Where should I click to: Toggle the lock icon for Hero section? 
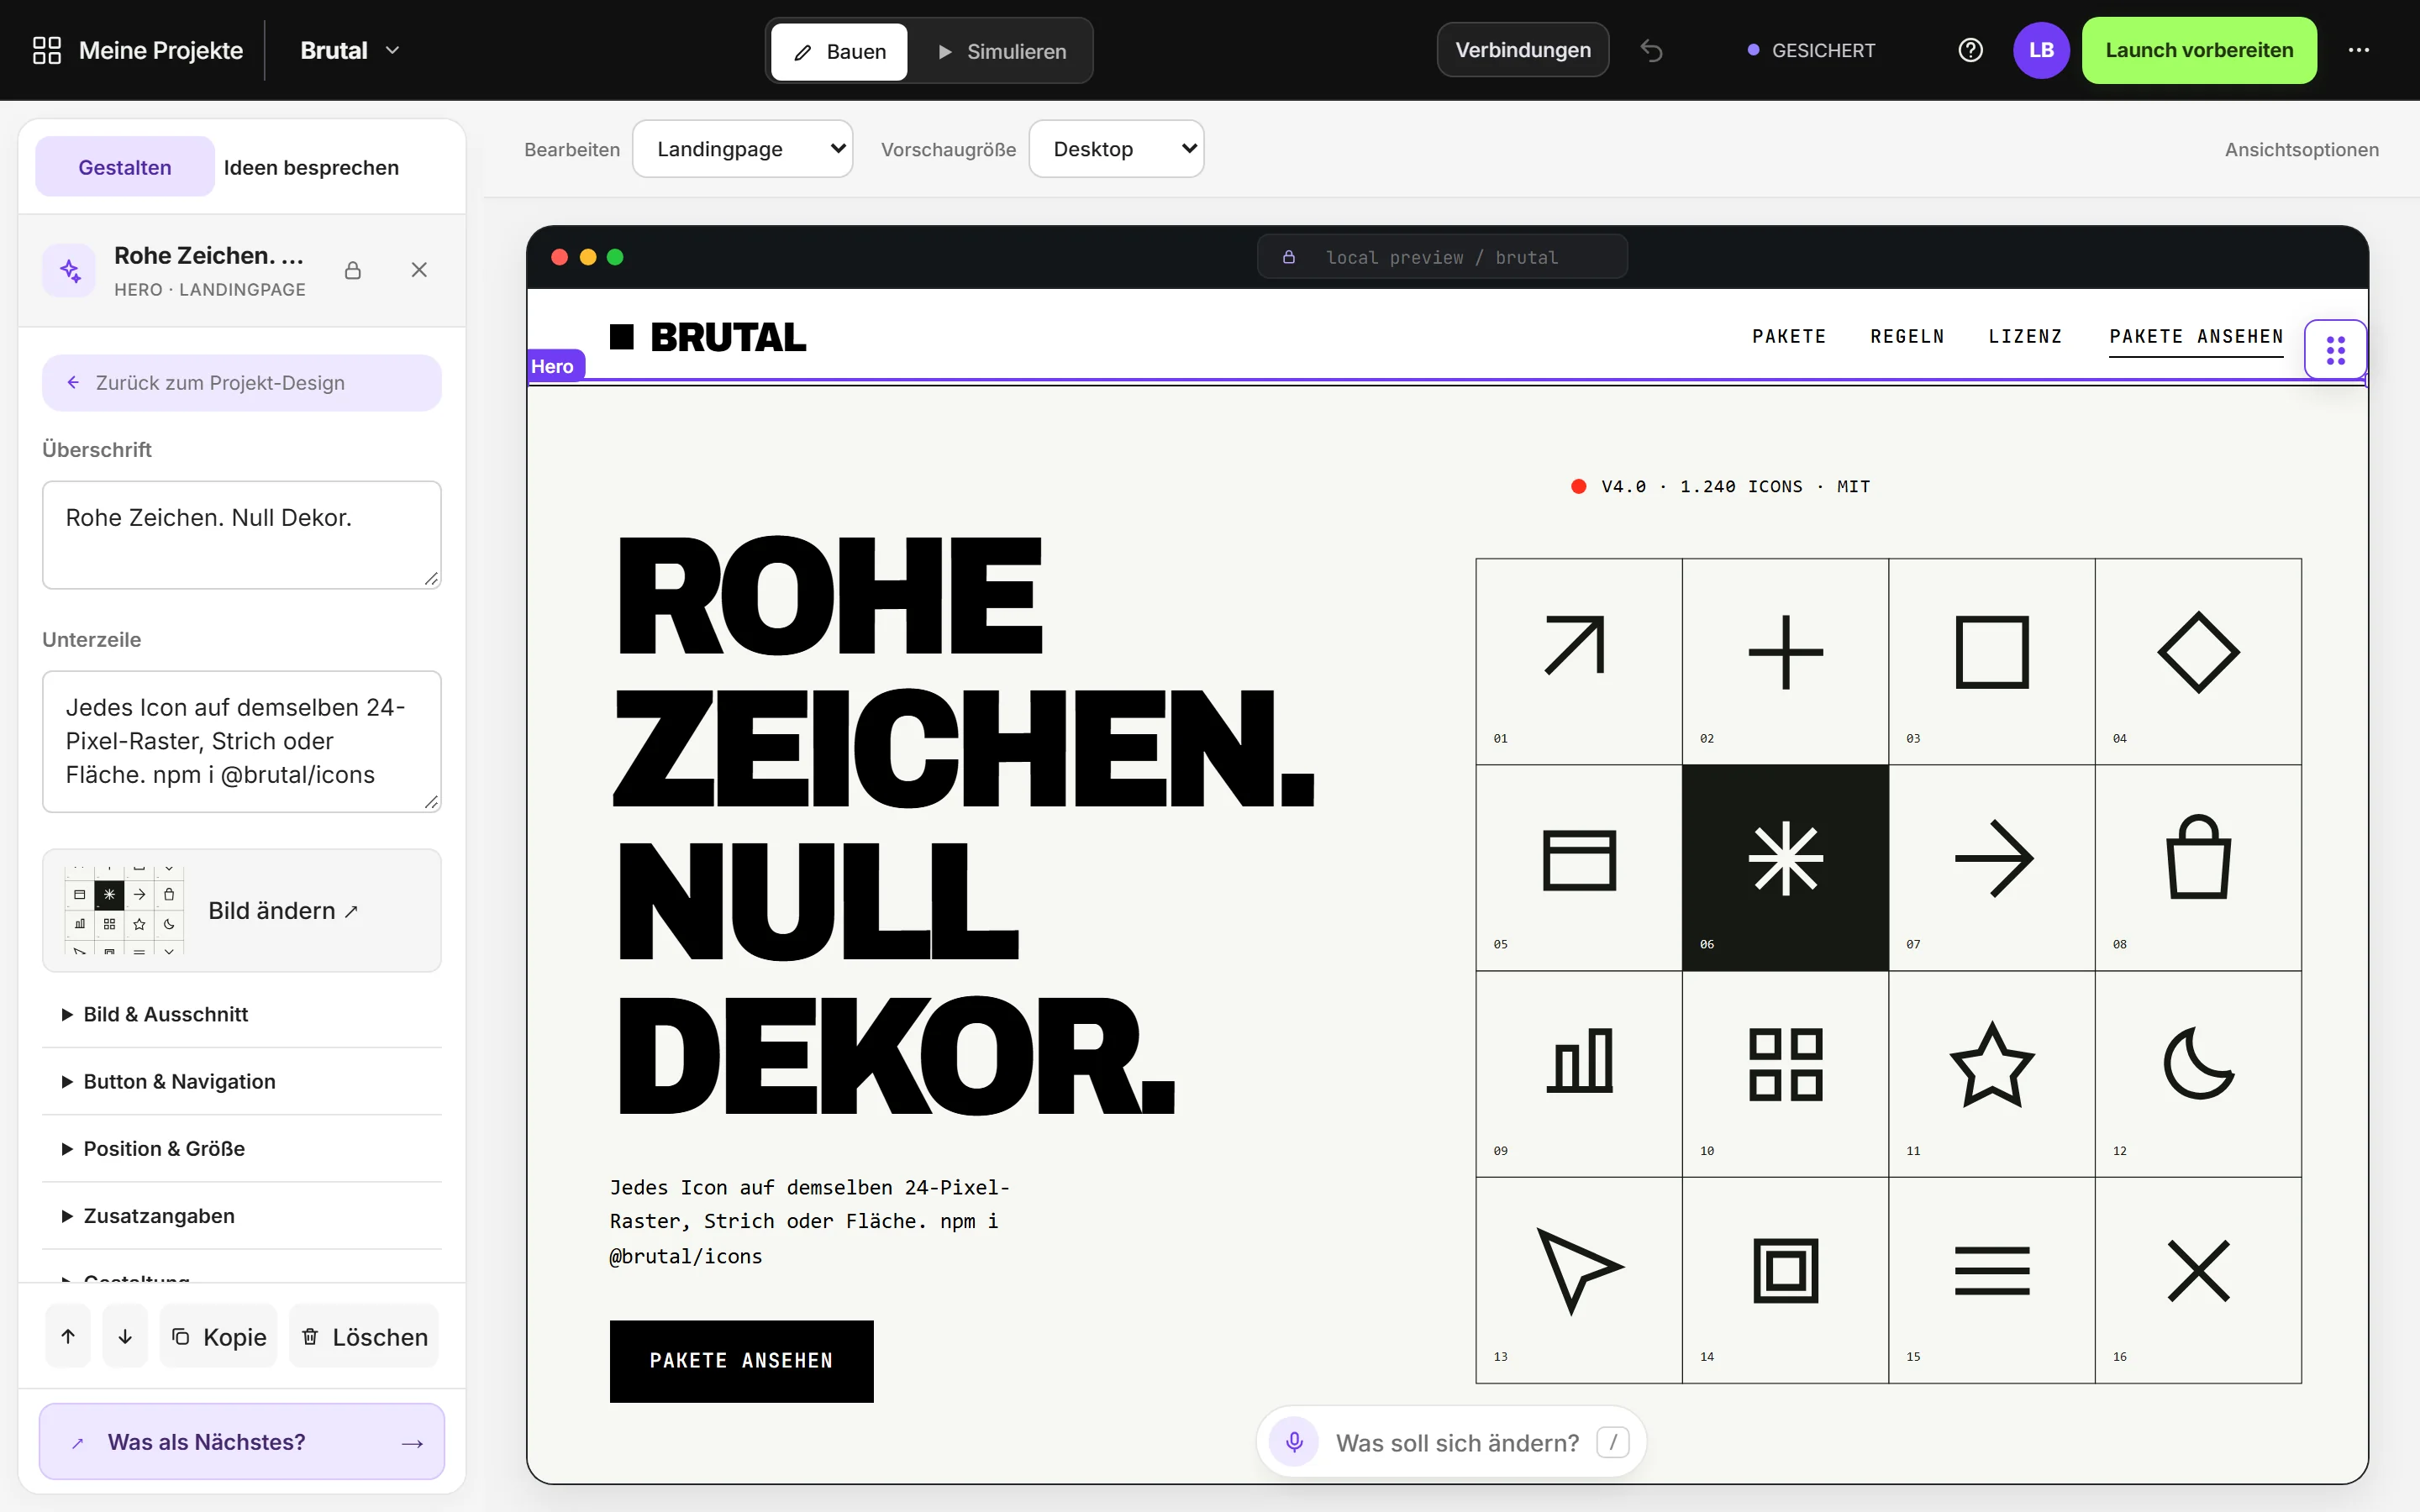353,270
